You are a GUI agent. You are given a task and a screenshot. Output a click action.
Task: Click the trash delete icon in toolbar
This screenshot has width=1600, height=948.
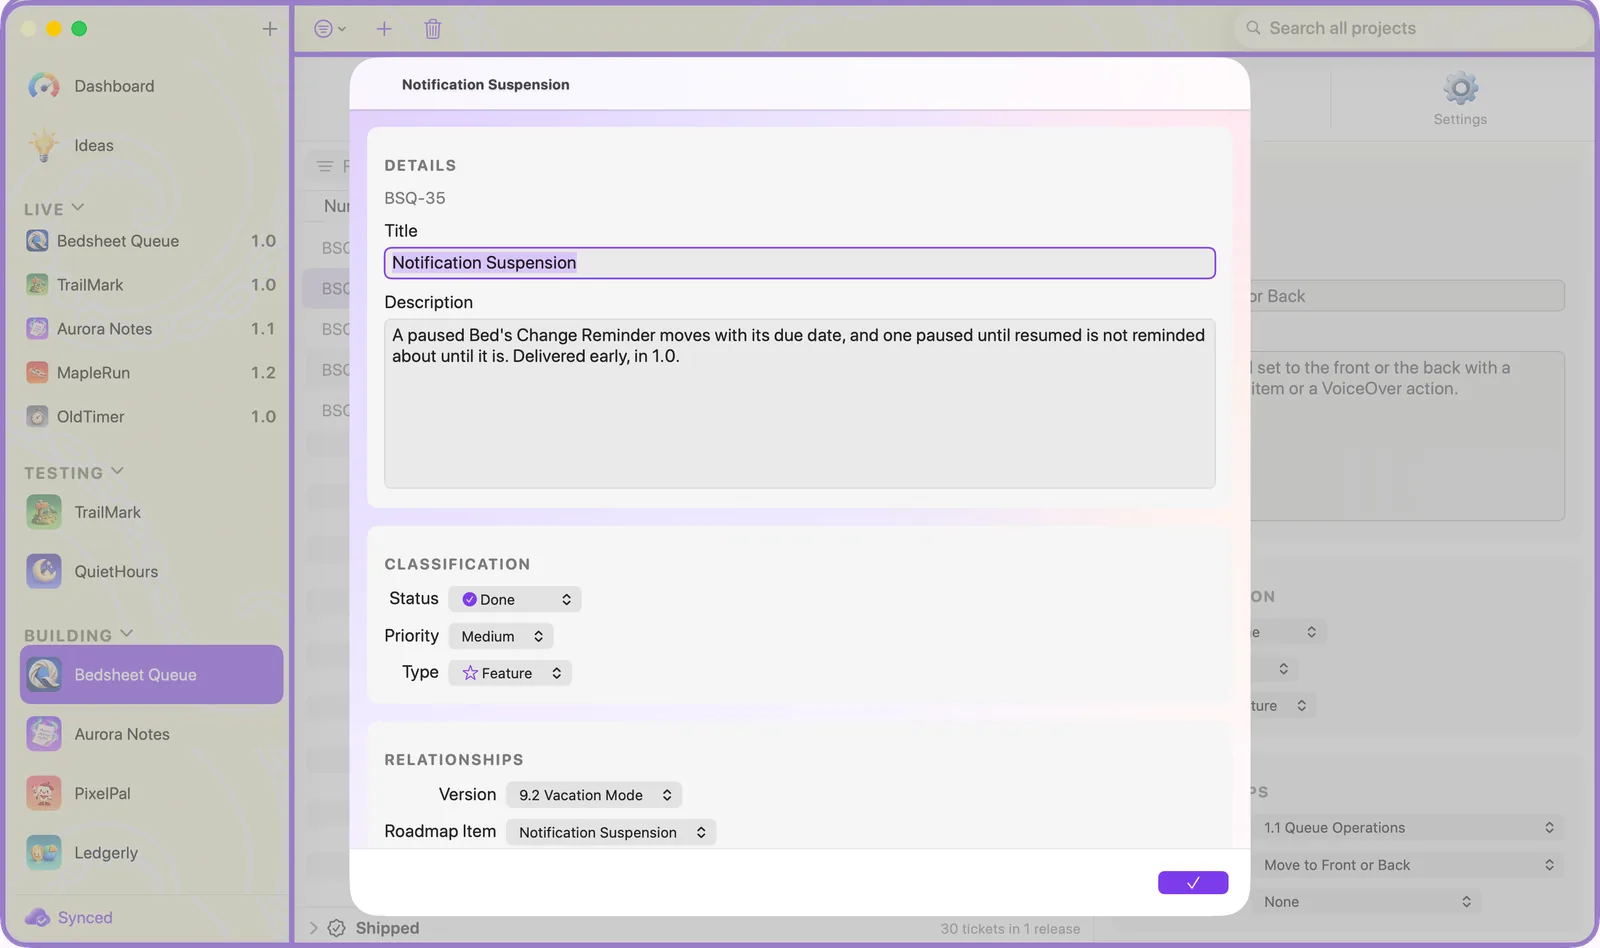coord(433,29)
